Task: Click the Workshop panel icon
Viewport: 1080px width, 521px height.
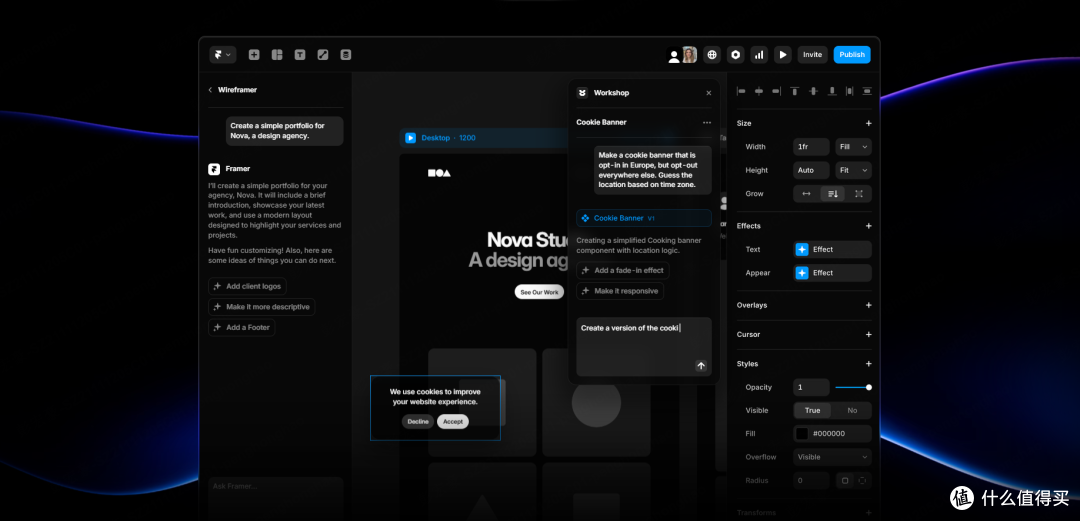Action: coord(583,93)
